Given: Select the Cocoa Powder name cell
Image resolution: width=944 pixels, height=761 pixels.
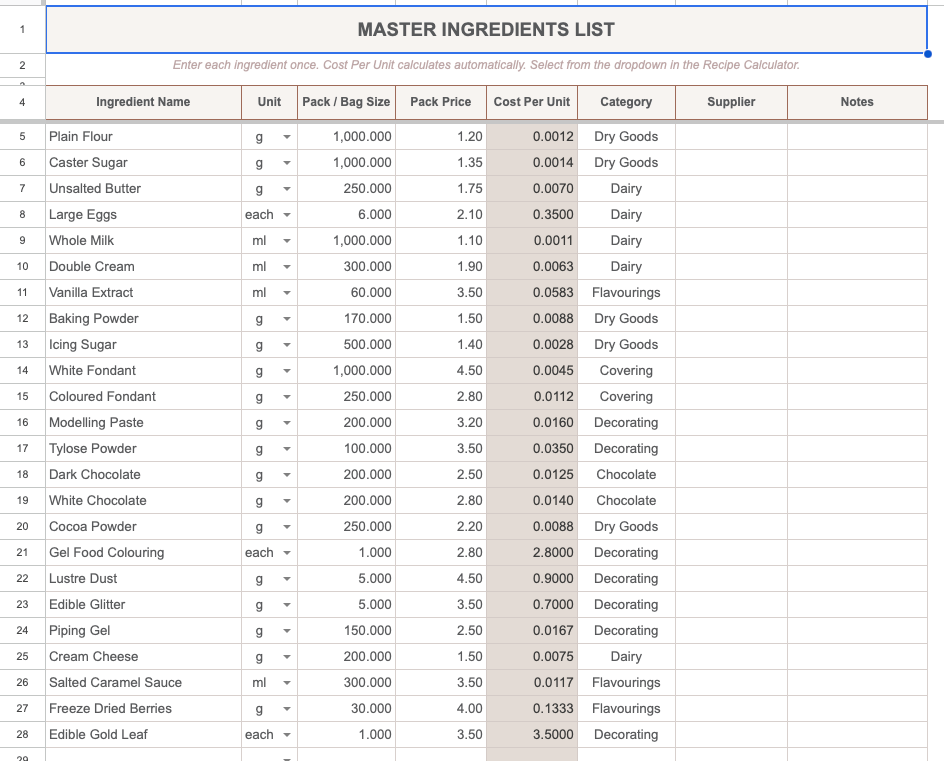Looking at the screenshot, I should click(143, 527).
